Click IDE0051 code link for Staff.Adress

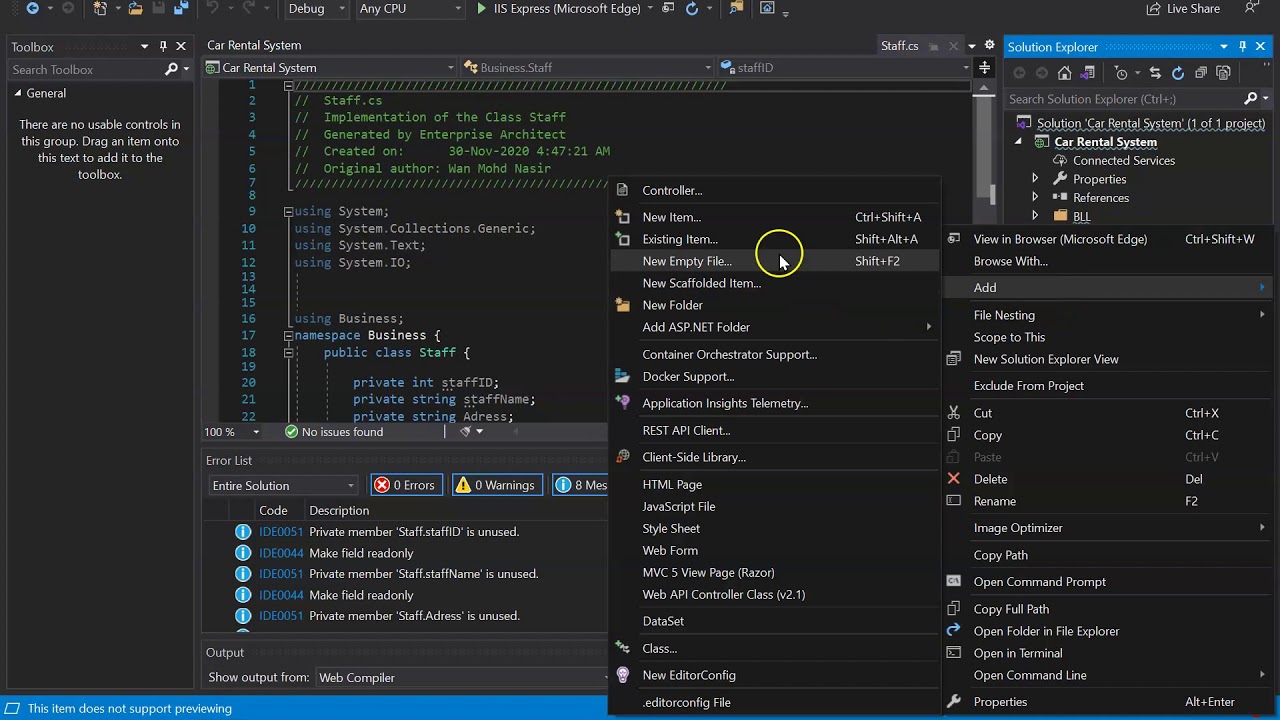point(280,616)
